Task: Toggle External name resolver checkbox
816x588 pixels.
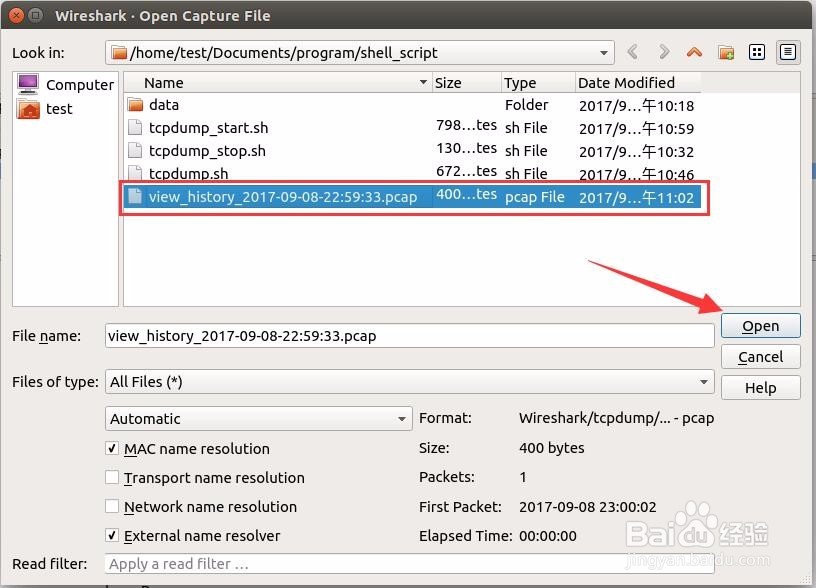Action: pyautogui.click(x=111, y=535)
